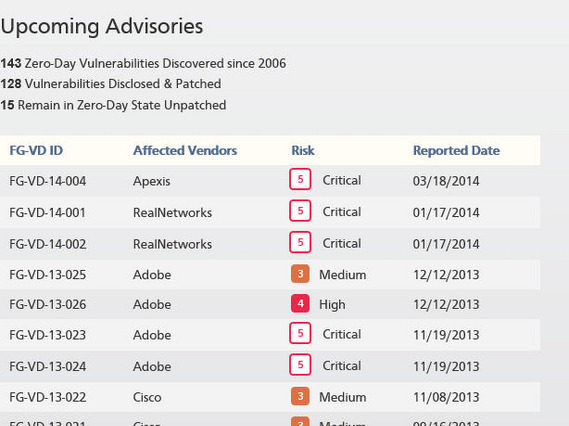Image resolution: width=569 pixels, height=426 pixels.
Task: Click Apexis vendor cell
Action: tap(151, 181)
